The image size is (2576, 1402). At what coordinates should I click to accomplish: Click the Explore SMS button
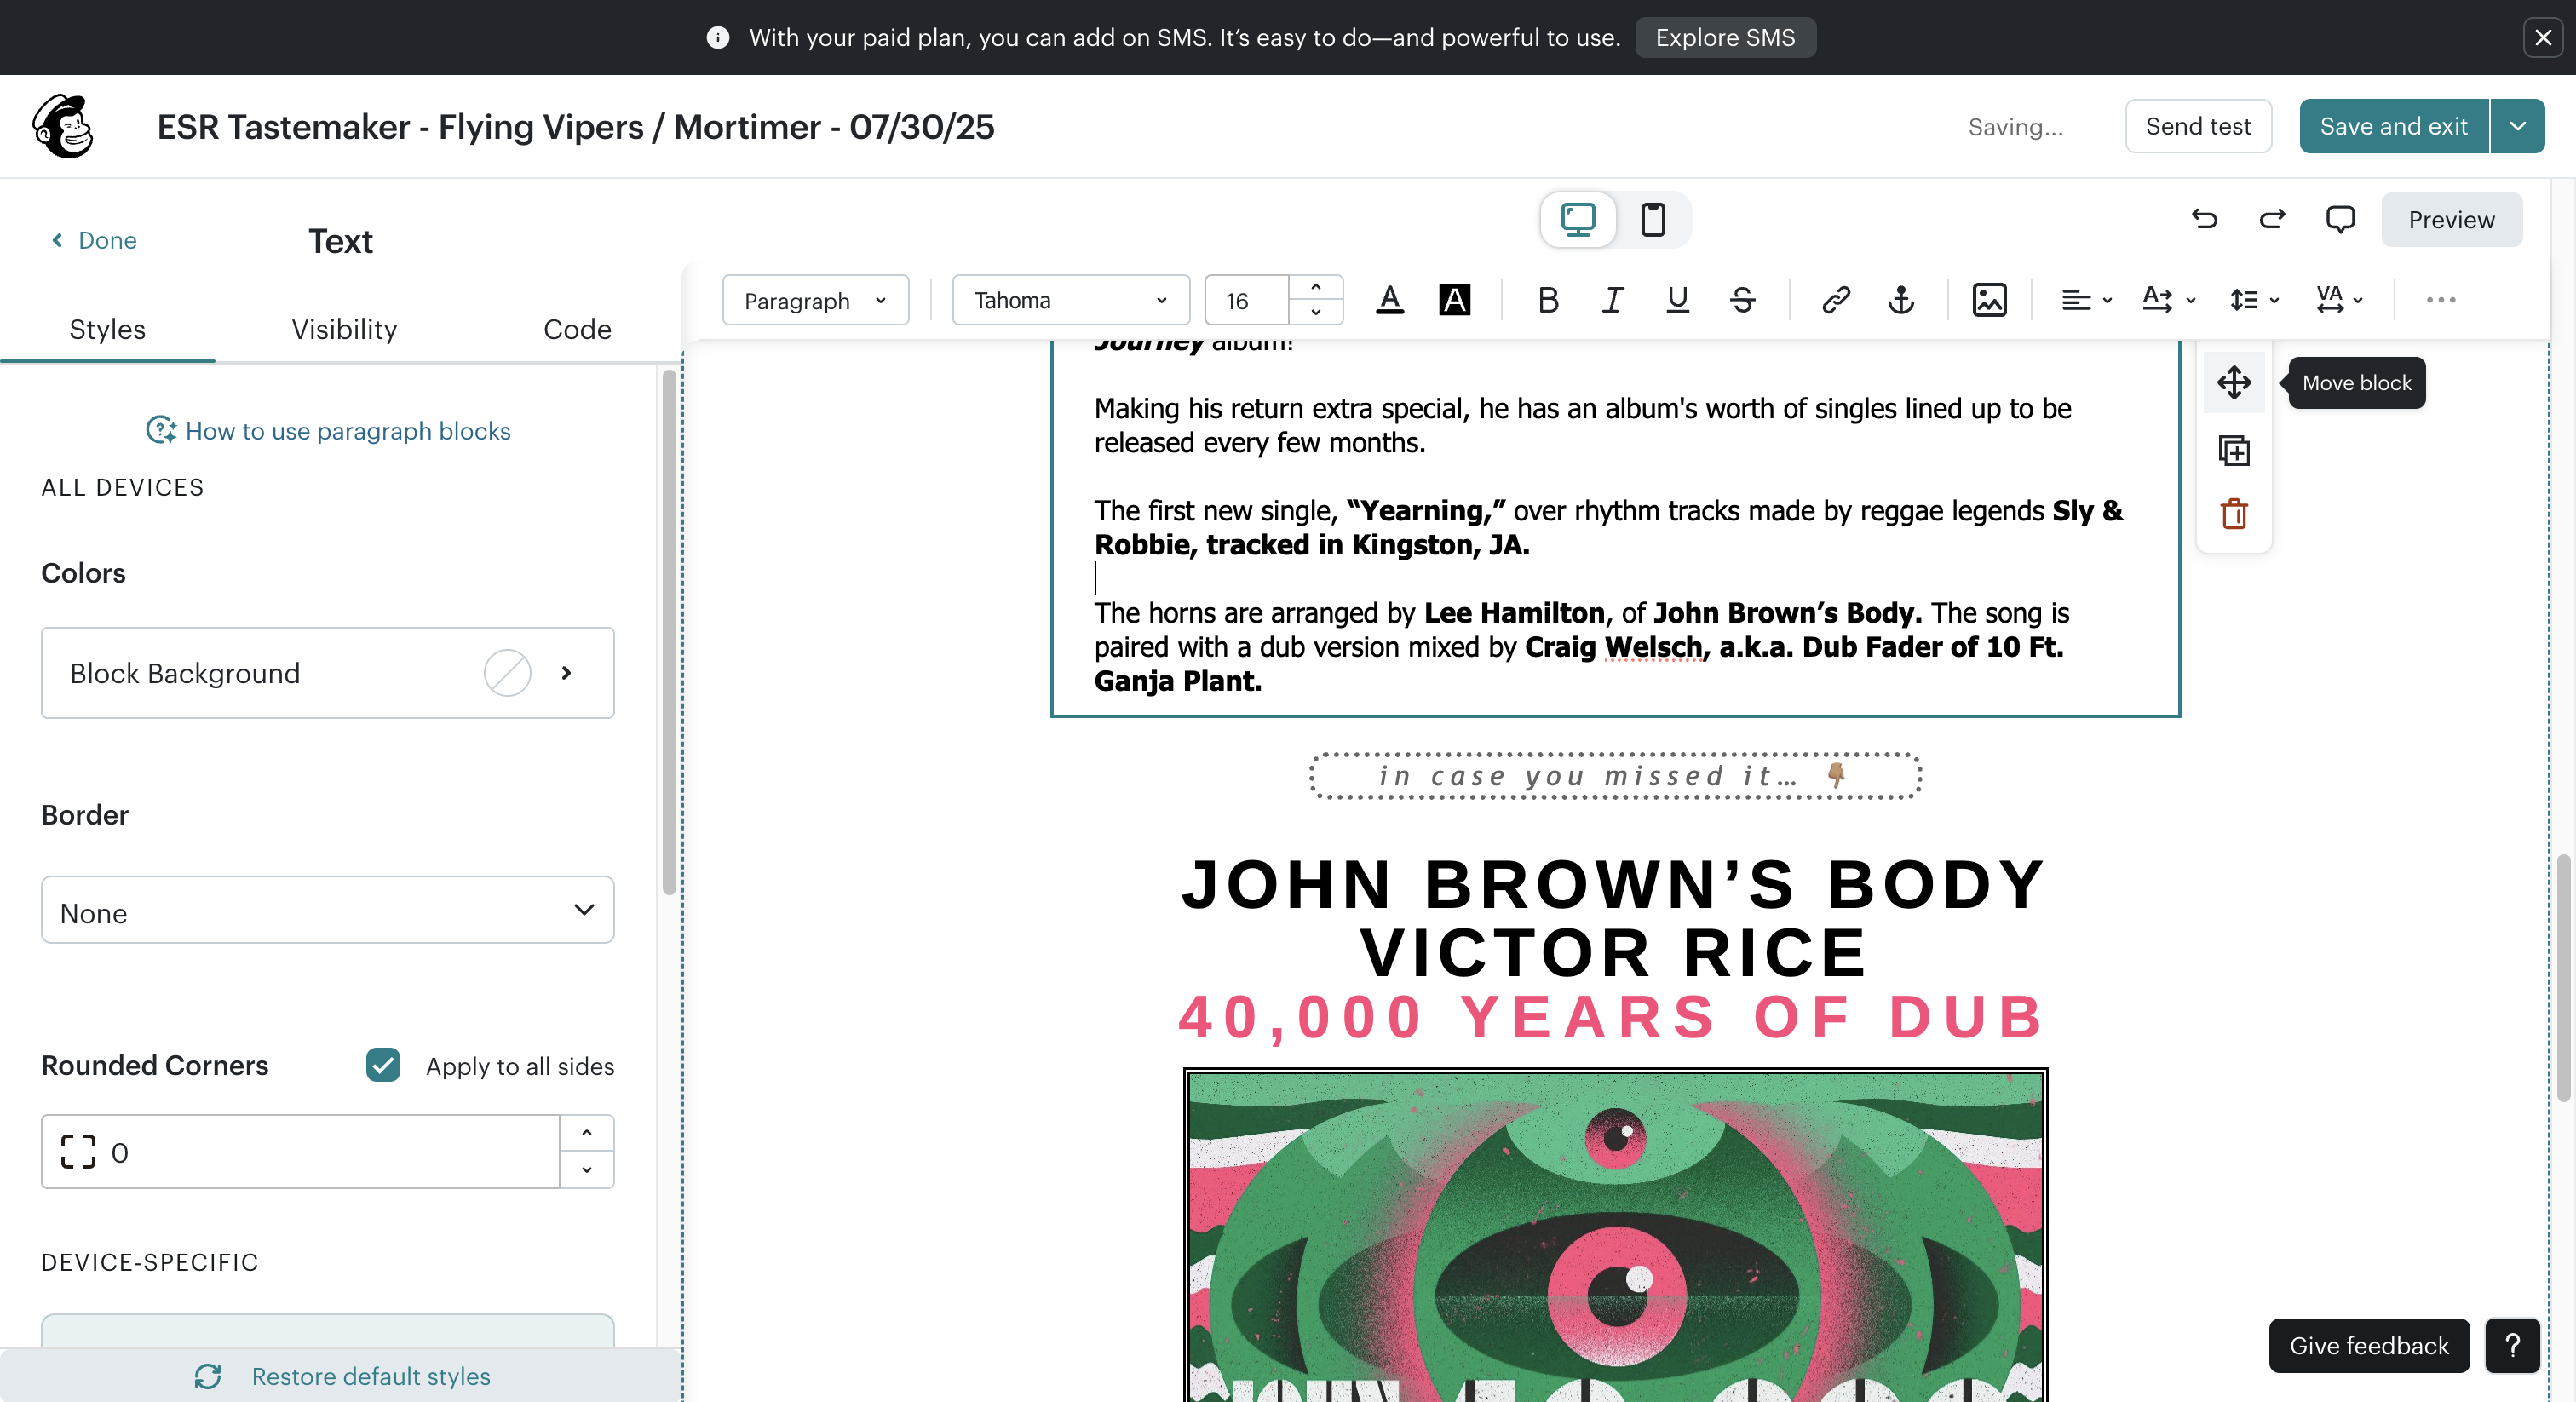click(x=1725, y=38)
